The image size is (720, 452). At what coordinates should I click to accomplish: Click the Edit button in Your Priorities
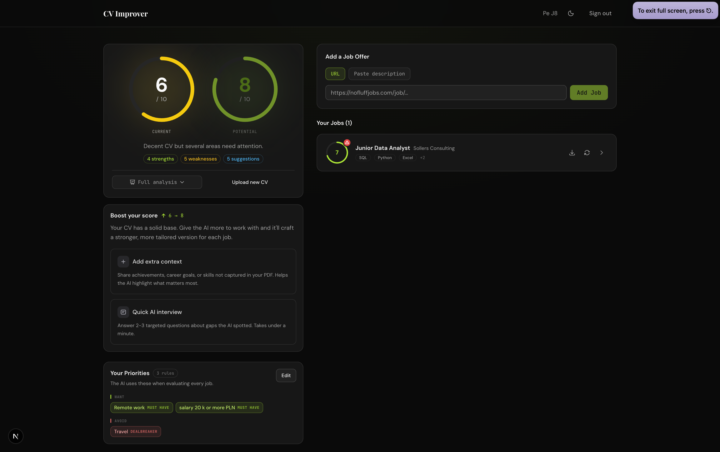point(286,375)
